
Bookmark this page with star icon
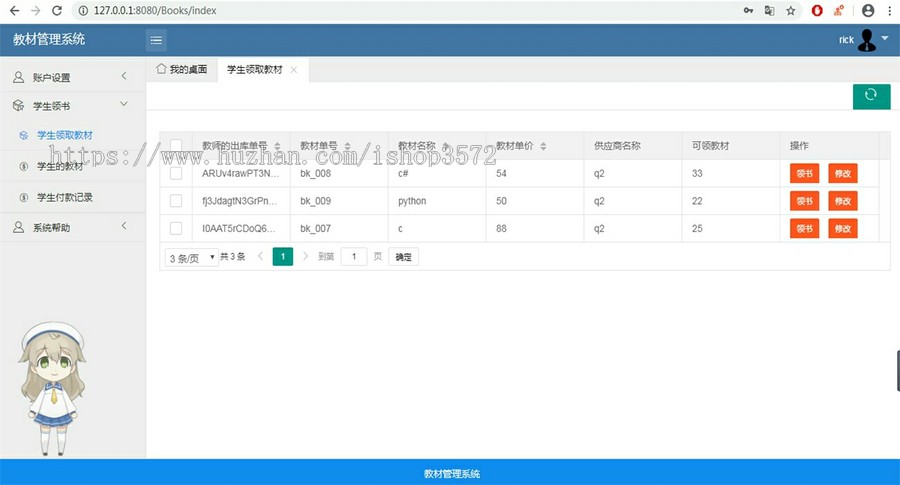tap(791, 10)
